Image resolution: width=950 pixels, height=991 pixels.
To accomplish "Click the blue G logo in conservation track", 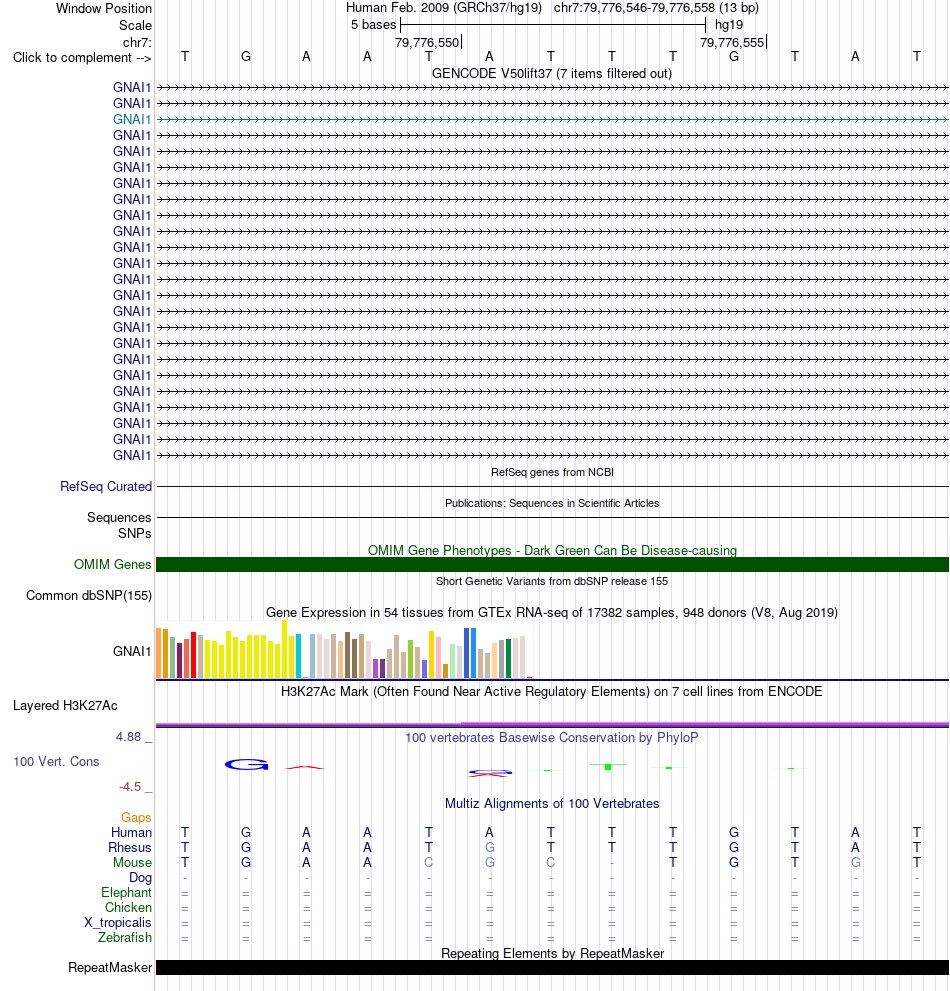I will tap(247, 765).
